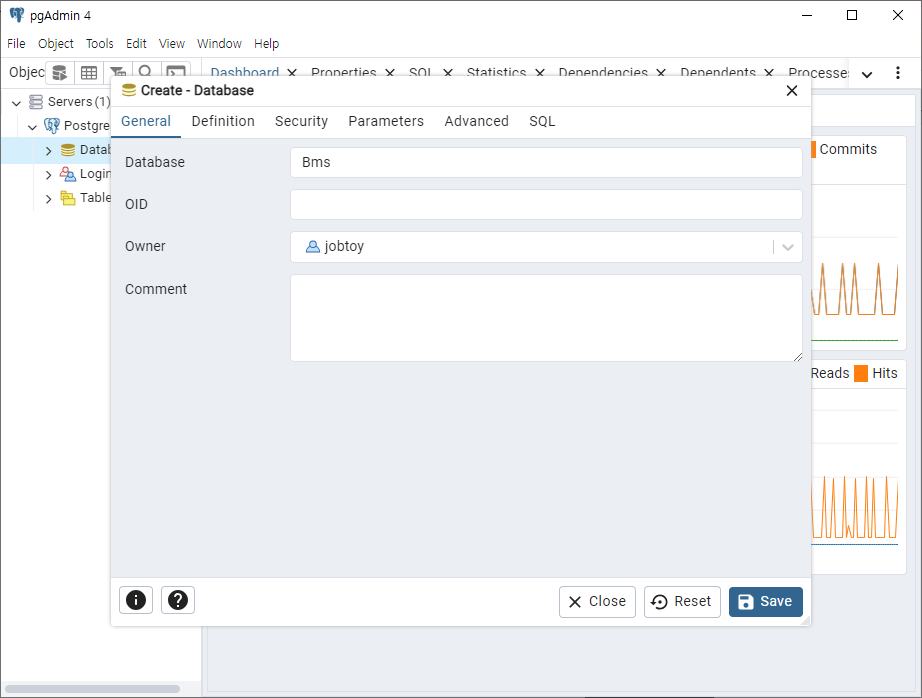Viewport: 922px width, 698px height.
Task: Open the Object menu
Action: [x=56, y=44]
